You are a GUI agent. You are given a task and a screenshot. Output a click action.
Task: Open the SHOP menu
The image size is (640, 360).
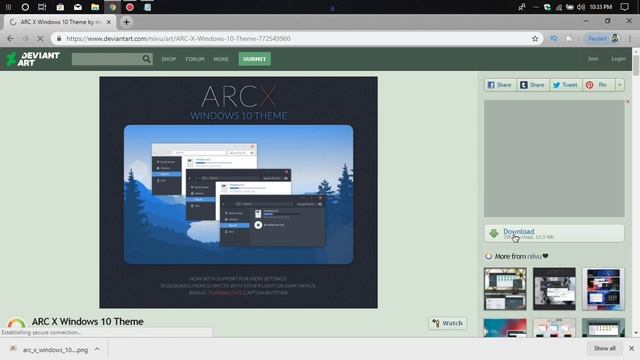click(168, 59)
